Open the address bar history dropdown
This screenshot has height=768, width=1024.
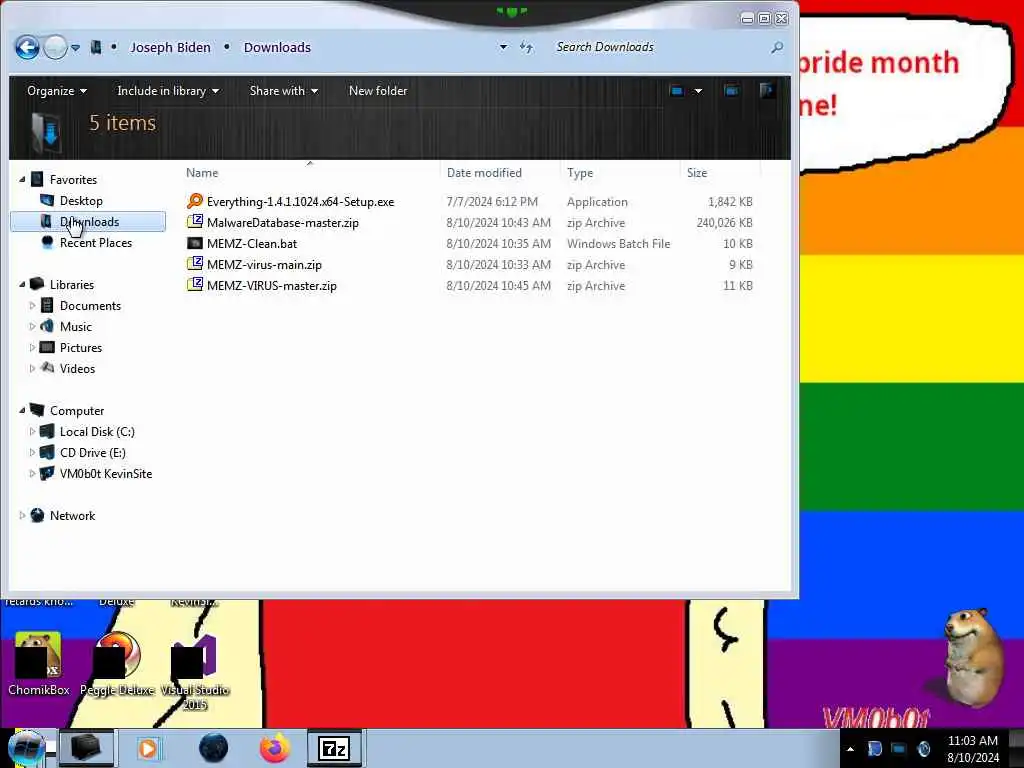[503, 47]
